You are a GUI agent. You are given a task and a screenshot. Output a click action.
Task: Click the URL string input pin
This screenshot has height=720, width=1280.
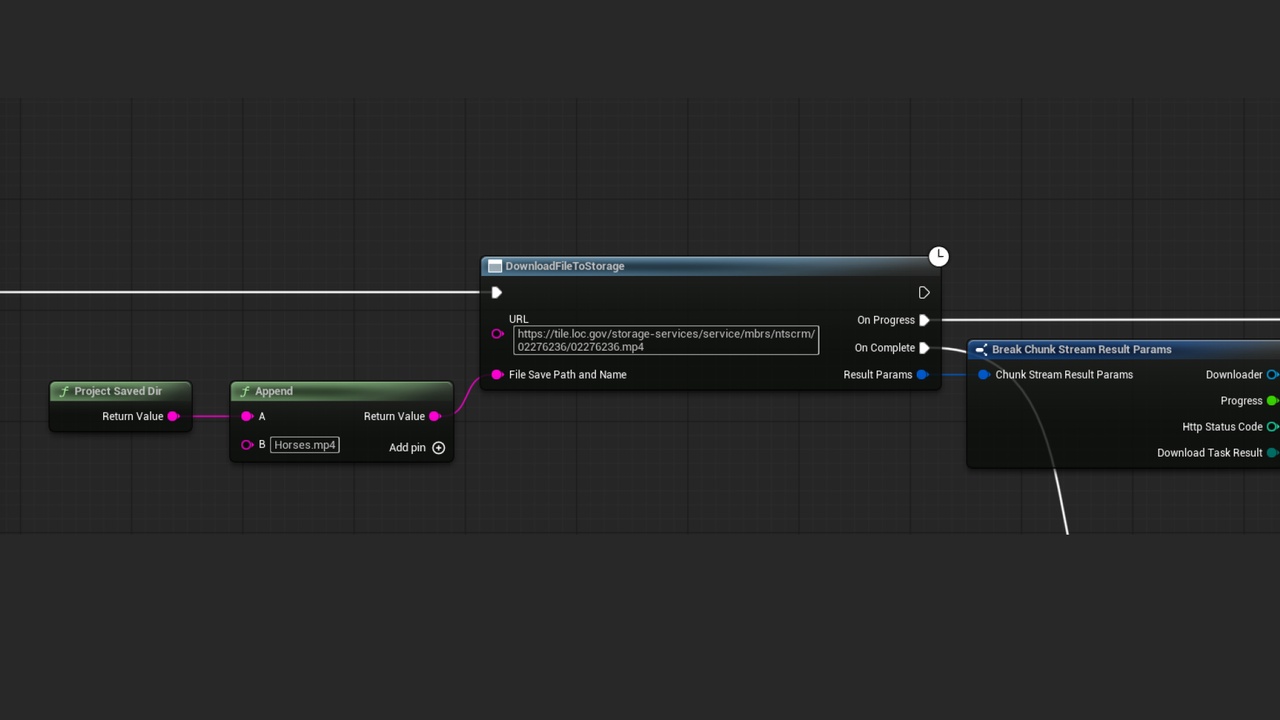497,334
